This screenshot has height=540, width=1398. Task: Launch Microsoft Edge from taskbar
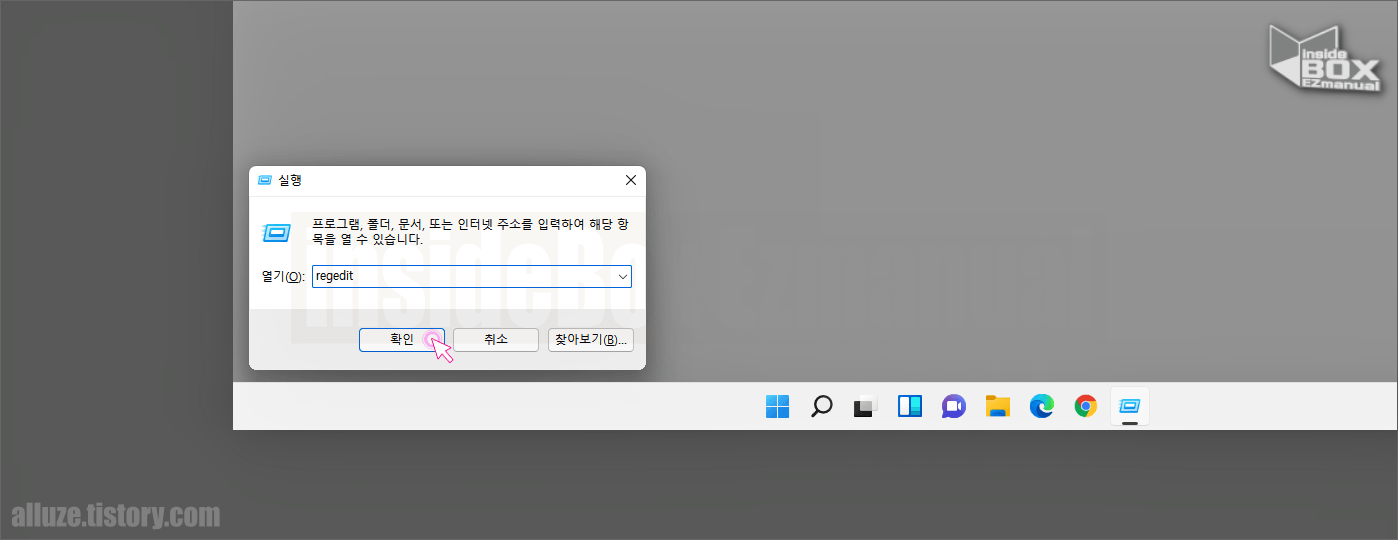pyautogui.click(x=1041, y=406)
